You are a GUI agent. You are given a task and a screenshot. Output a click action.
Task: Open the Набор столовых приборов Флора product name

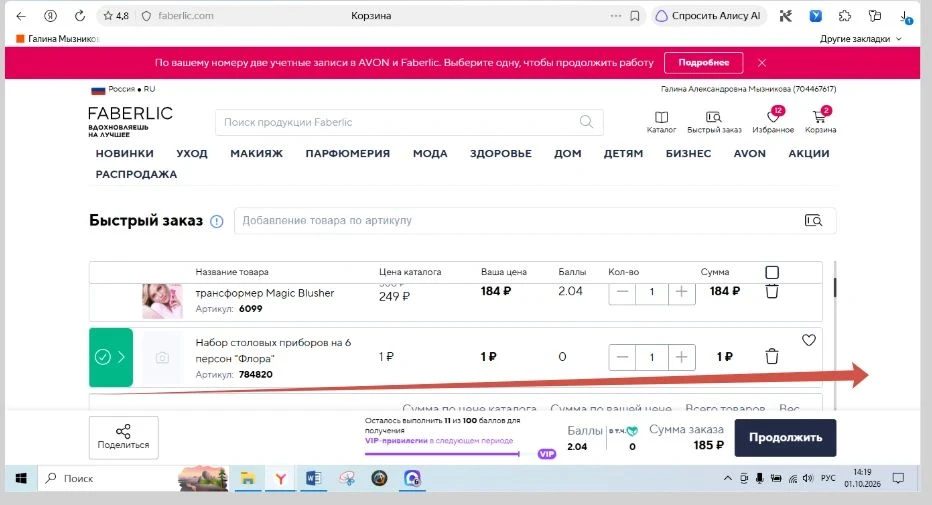pyautogui.click(x=273, y=351)
